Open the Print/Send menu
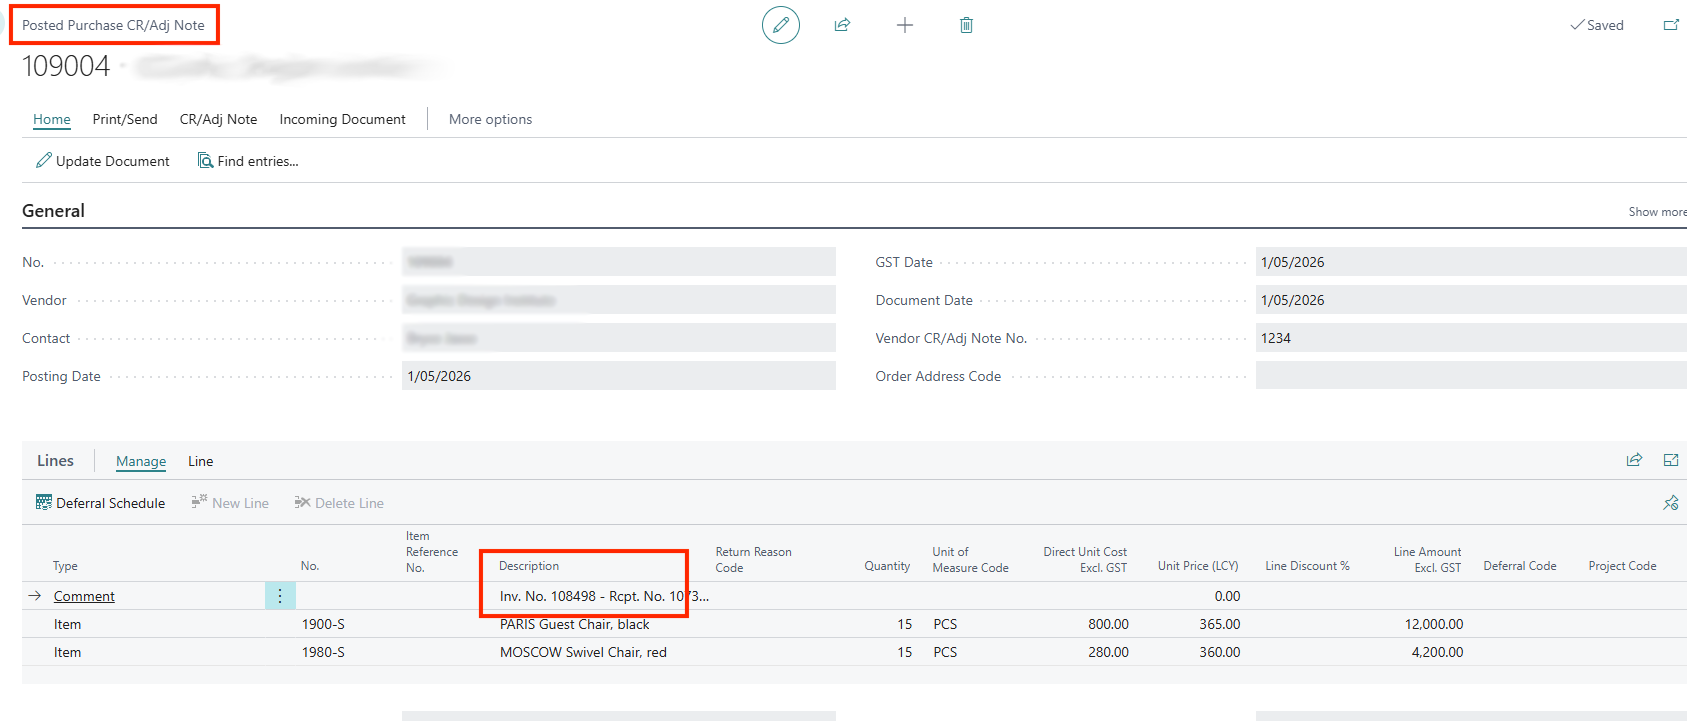 pos(125,119)
